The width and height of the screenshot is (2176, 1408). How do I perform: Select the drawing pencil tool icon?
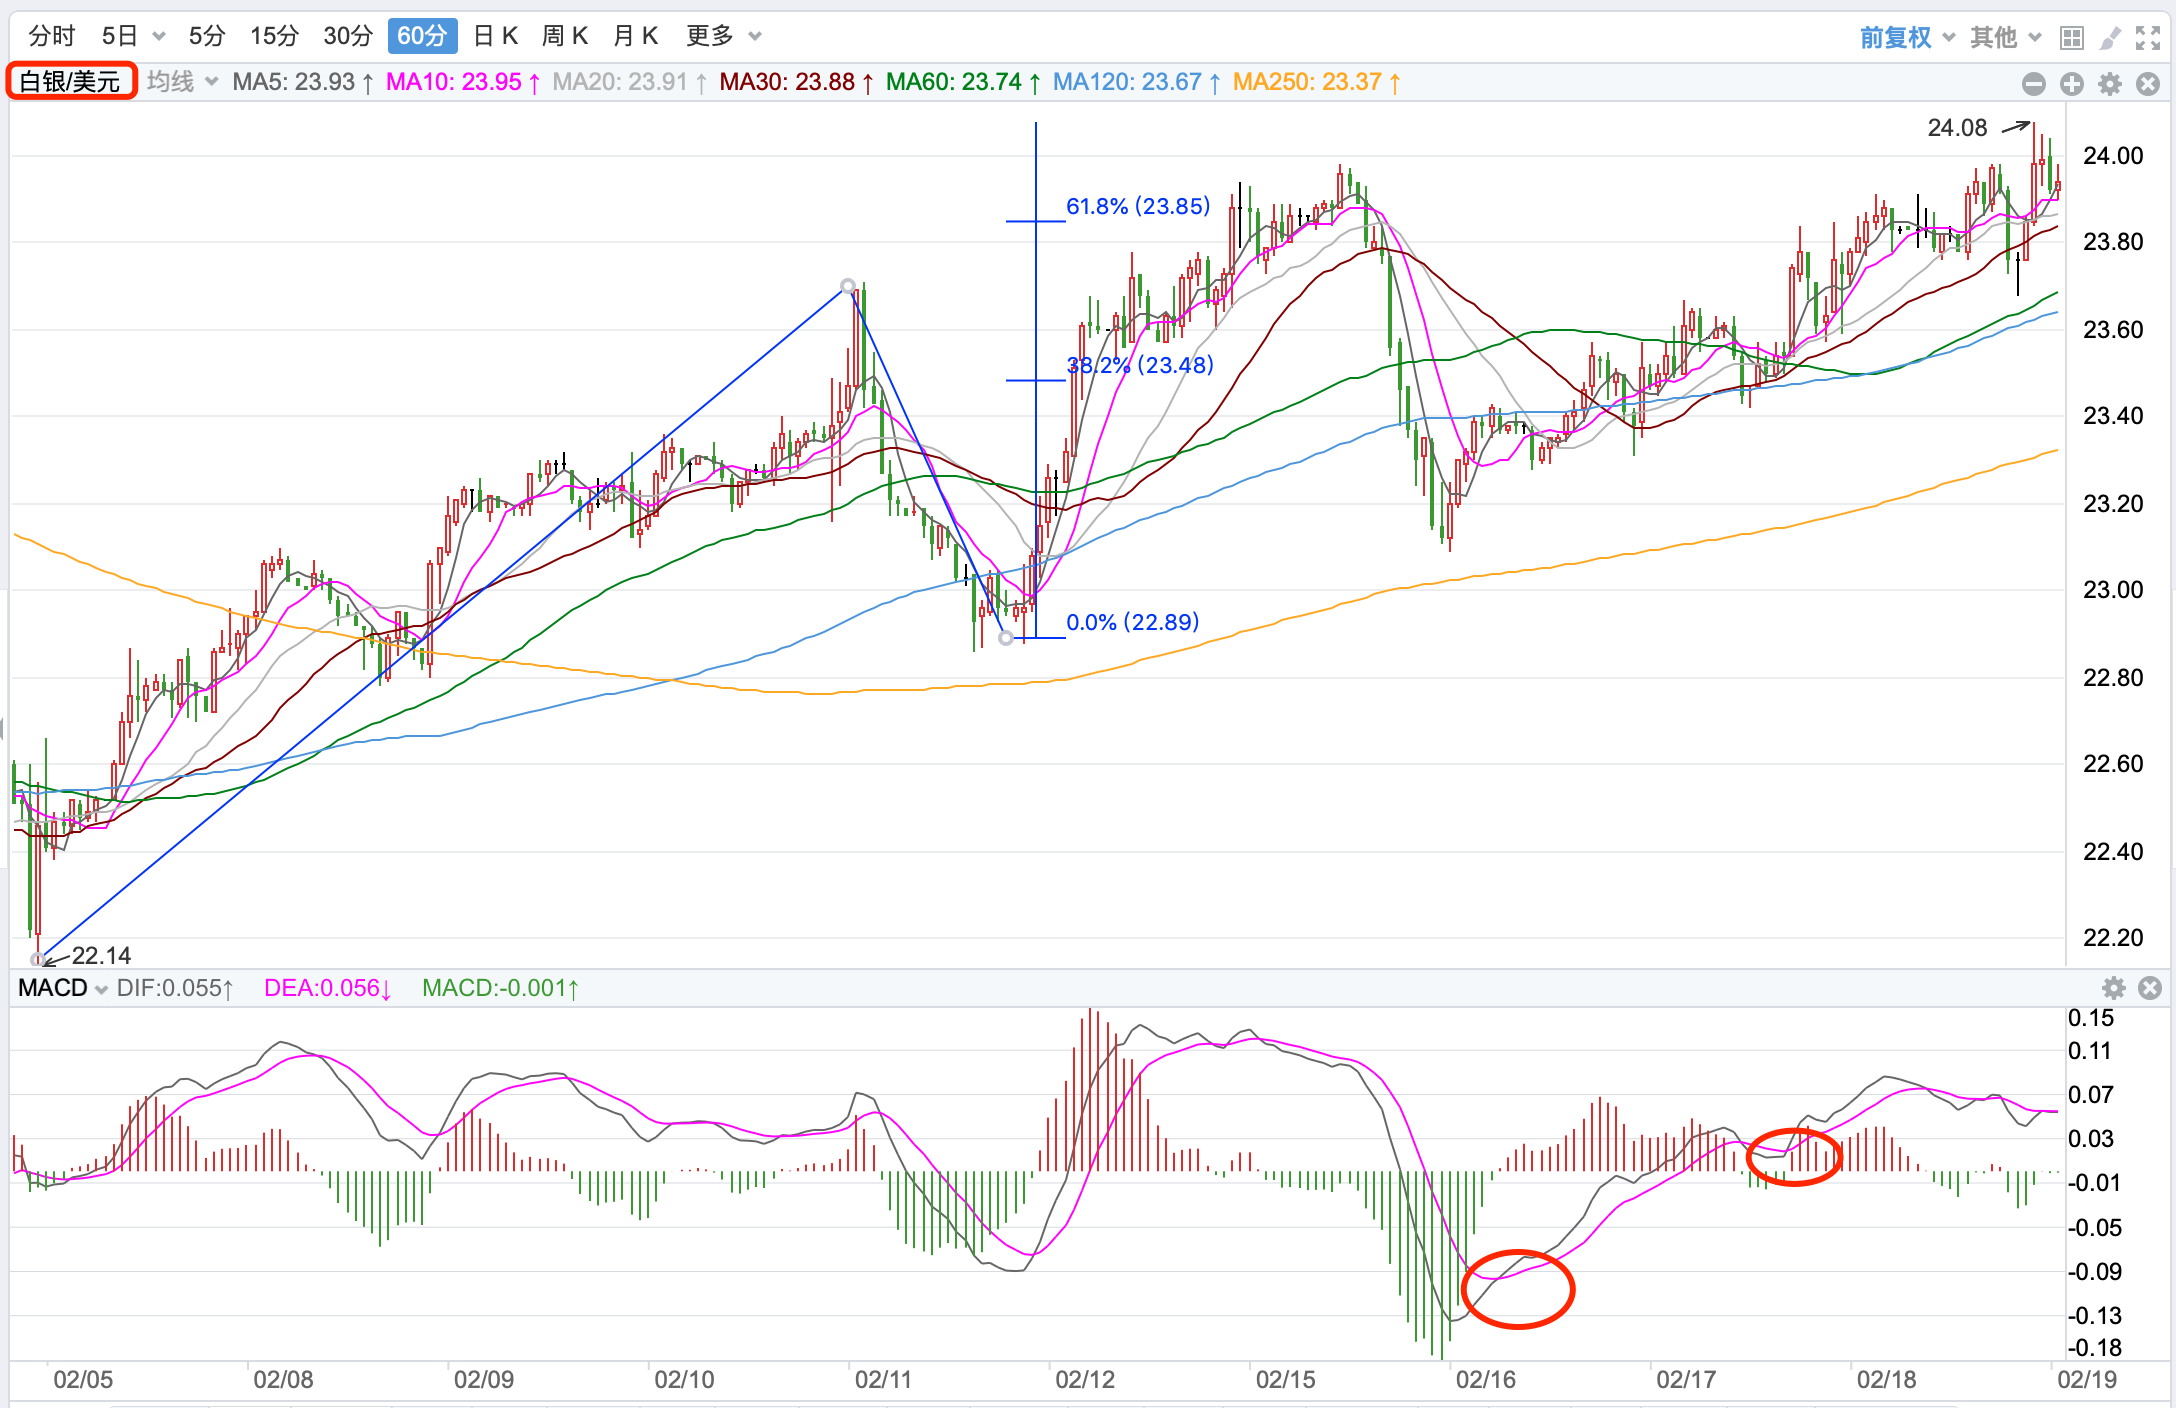pyautogui.click(x=2110, y=38)
